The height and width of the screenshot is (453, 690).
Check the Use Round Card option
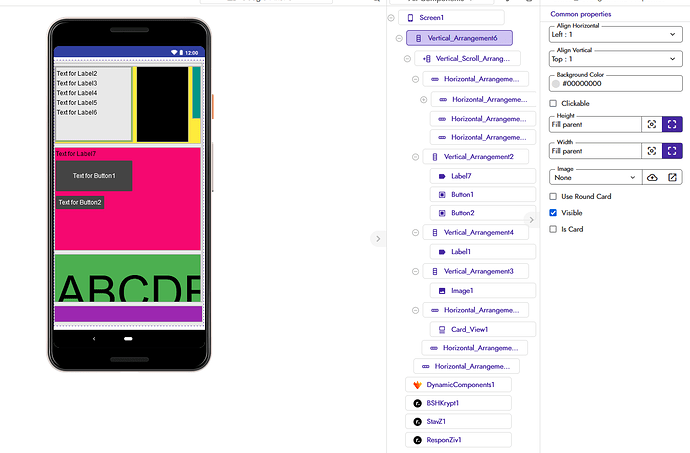(554, 197)
